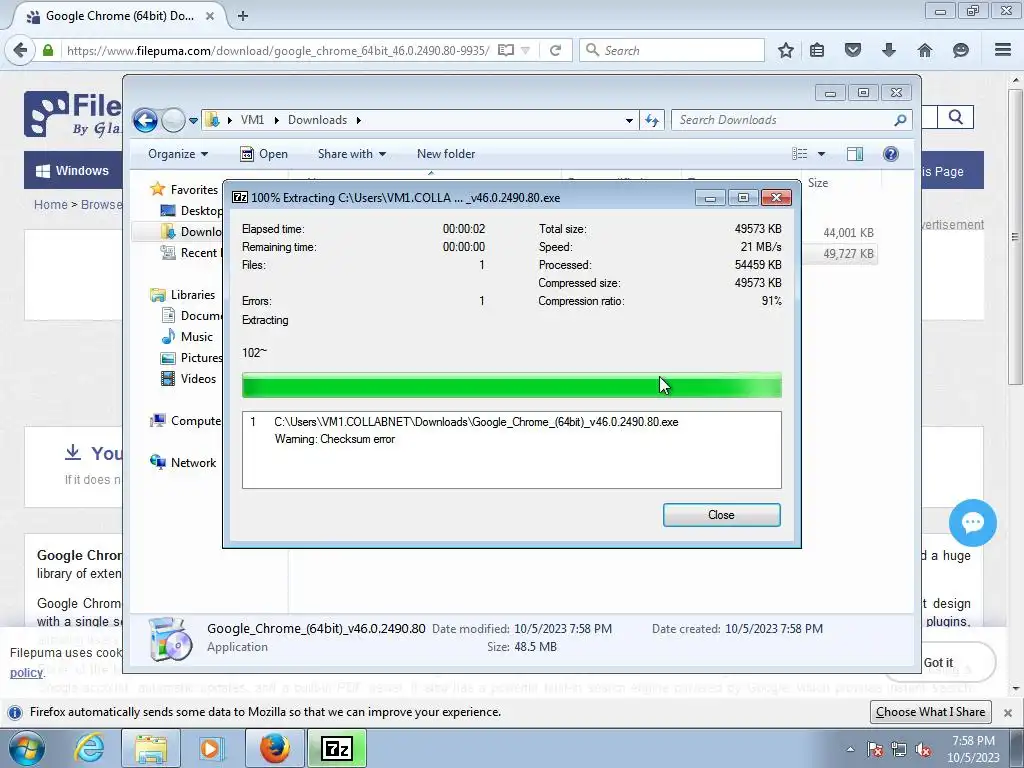The image size is (1024, 768).
Task: Open the Organize menu in Explorer
Action: [178, 154]
